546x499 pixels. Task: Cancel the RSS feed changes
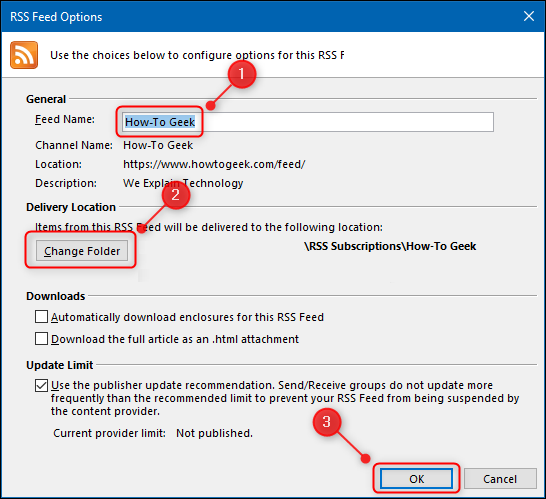point(500,479)
